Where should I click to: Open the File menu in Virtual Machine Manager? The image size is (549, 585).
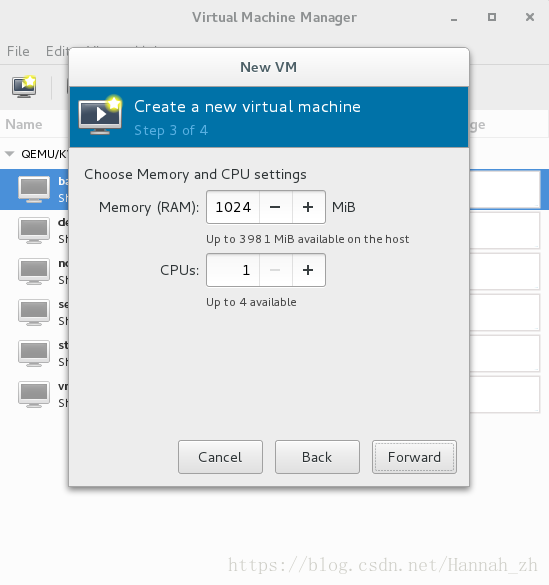pos(18,51)
